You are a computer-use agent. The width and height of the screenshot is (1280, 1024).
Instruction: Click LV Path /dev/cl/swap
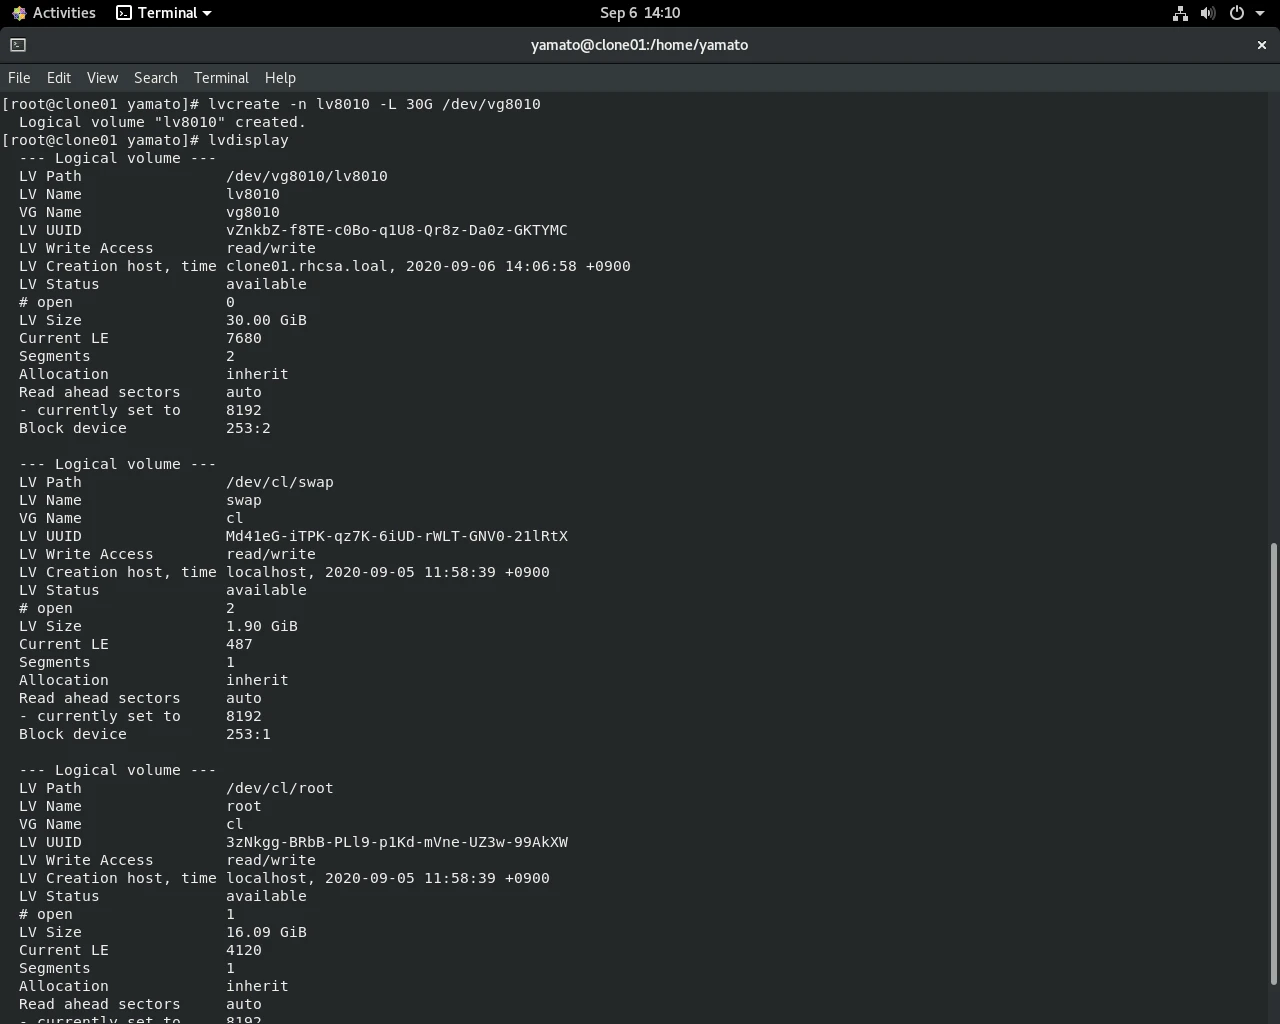coord(280,482)
